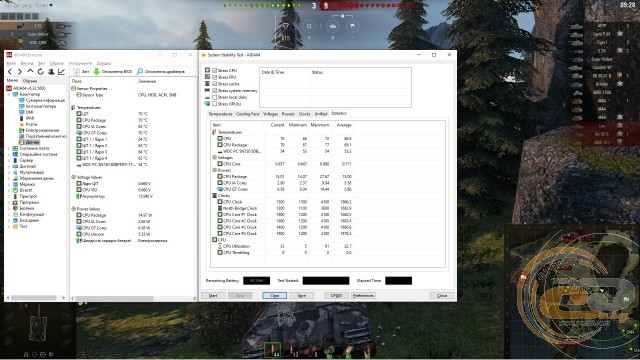Open the graph icon in AIDA64 toolbar
This screenshot has height=360, width=640.
pyautogui.click(x=61, y=72)
